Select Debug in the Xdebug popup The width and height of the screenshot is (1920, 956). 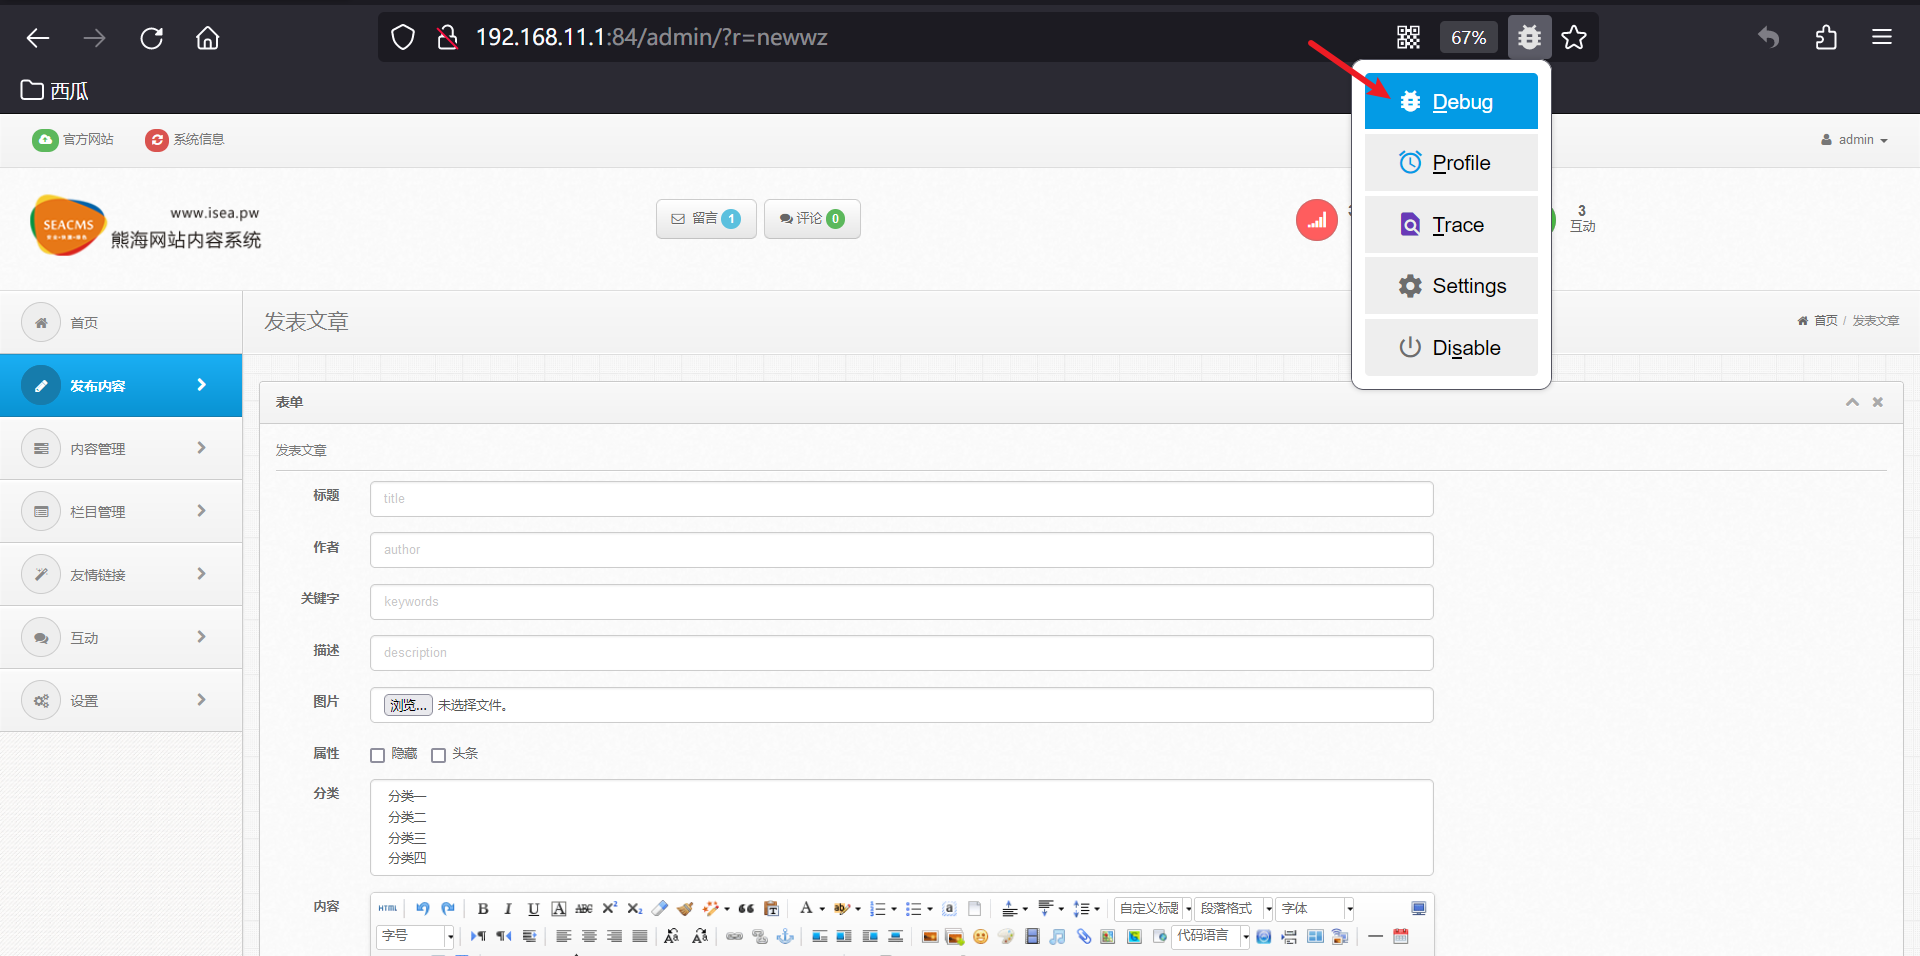coord(1451,101)
